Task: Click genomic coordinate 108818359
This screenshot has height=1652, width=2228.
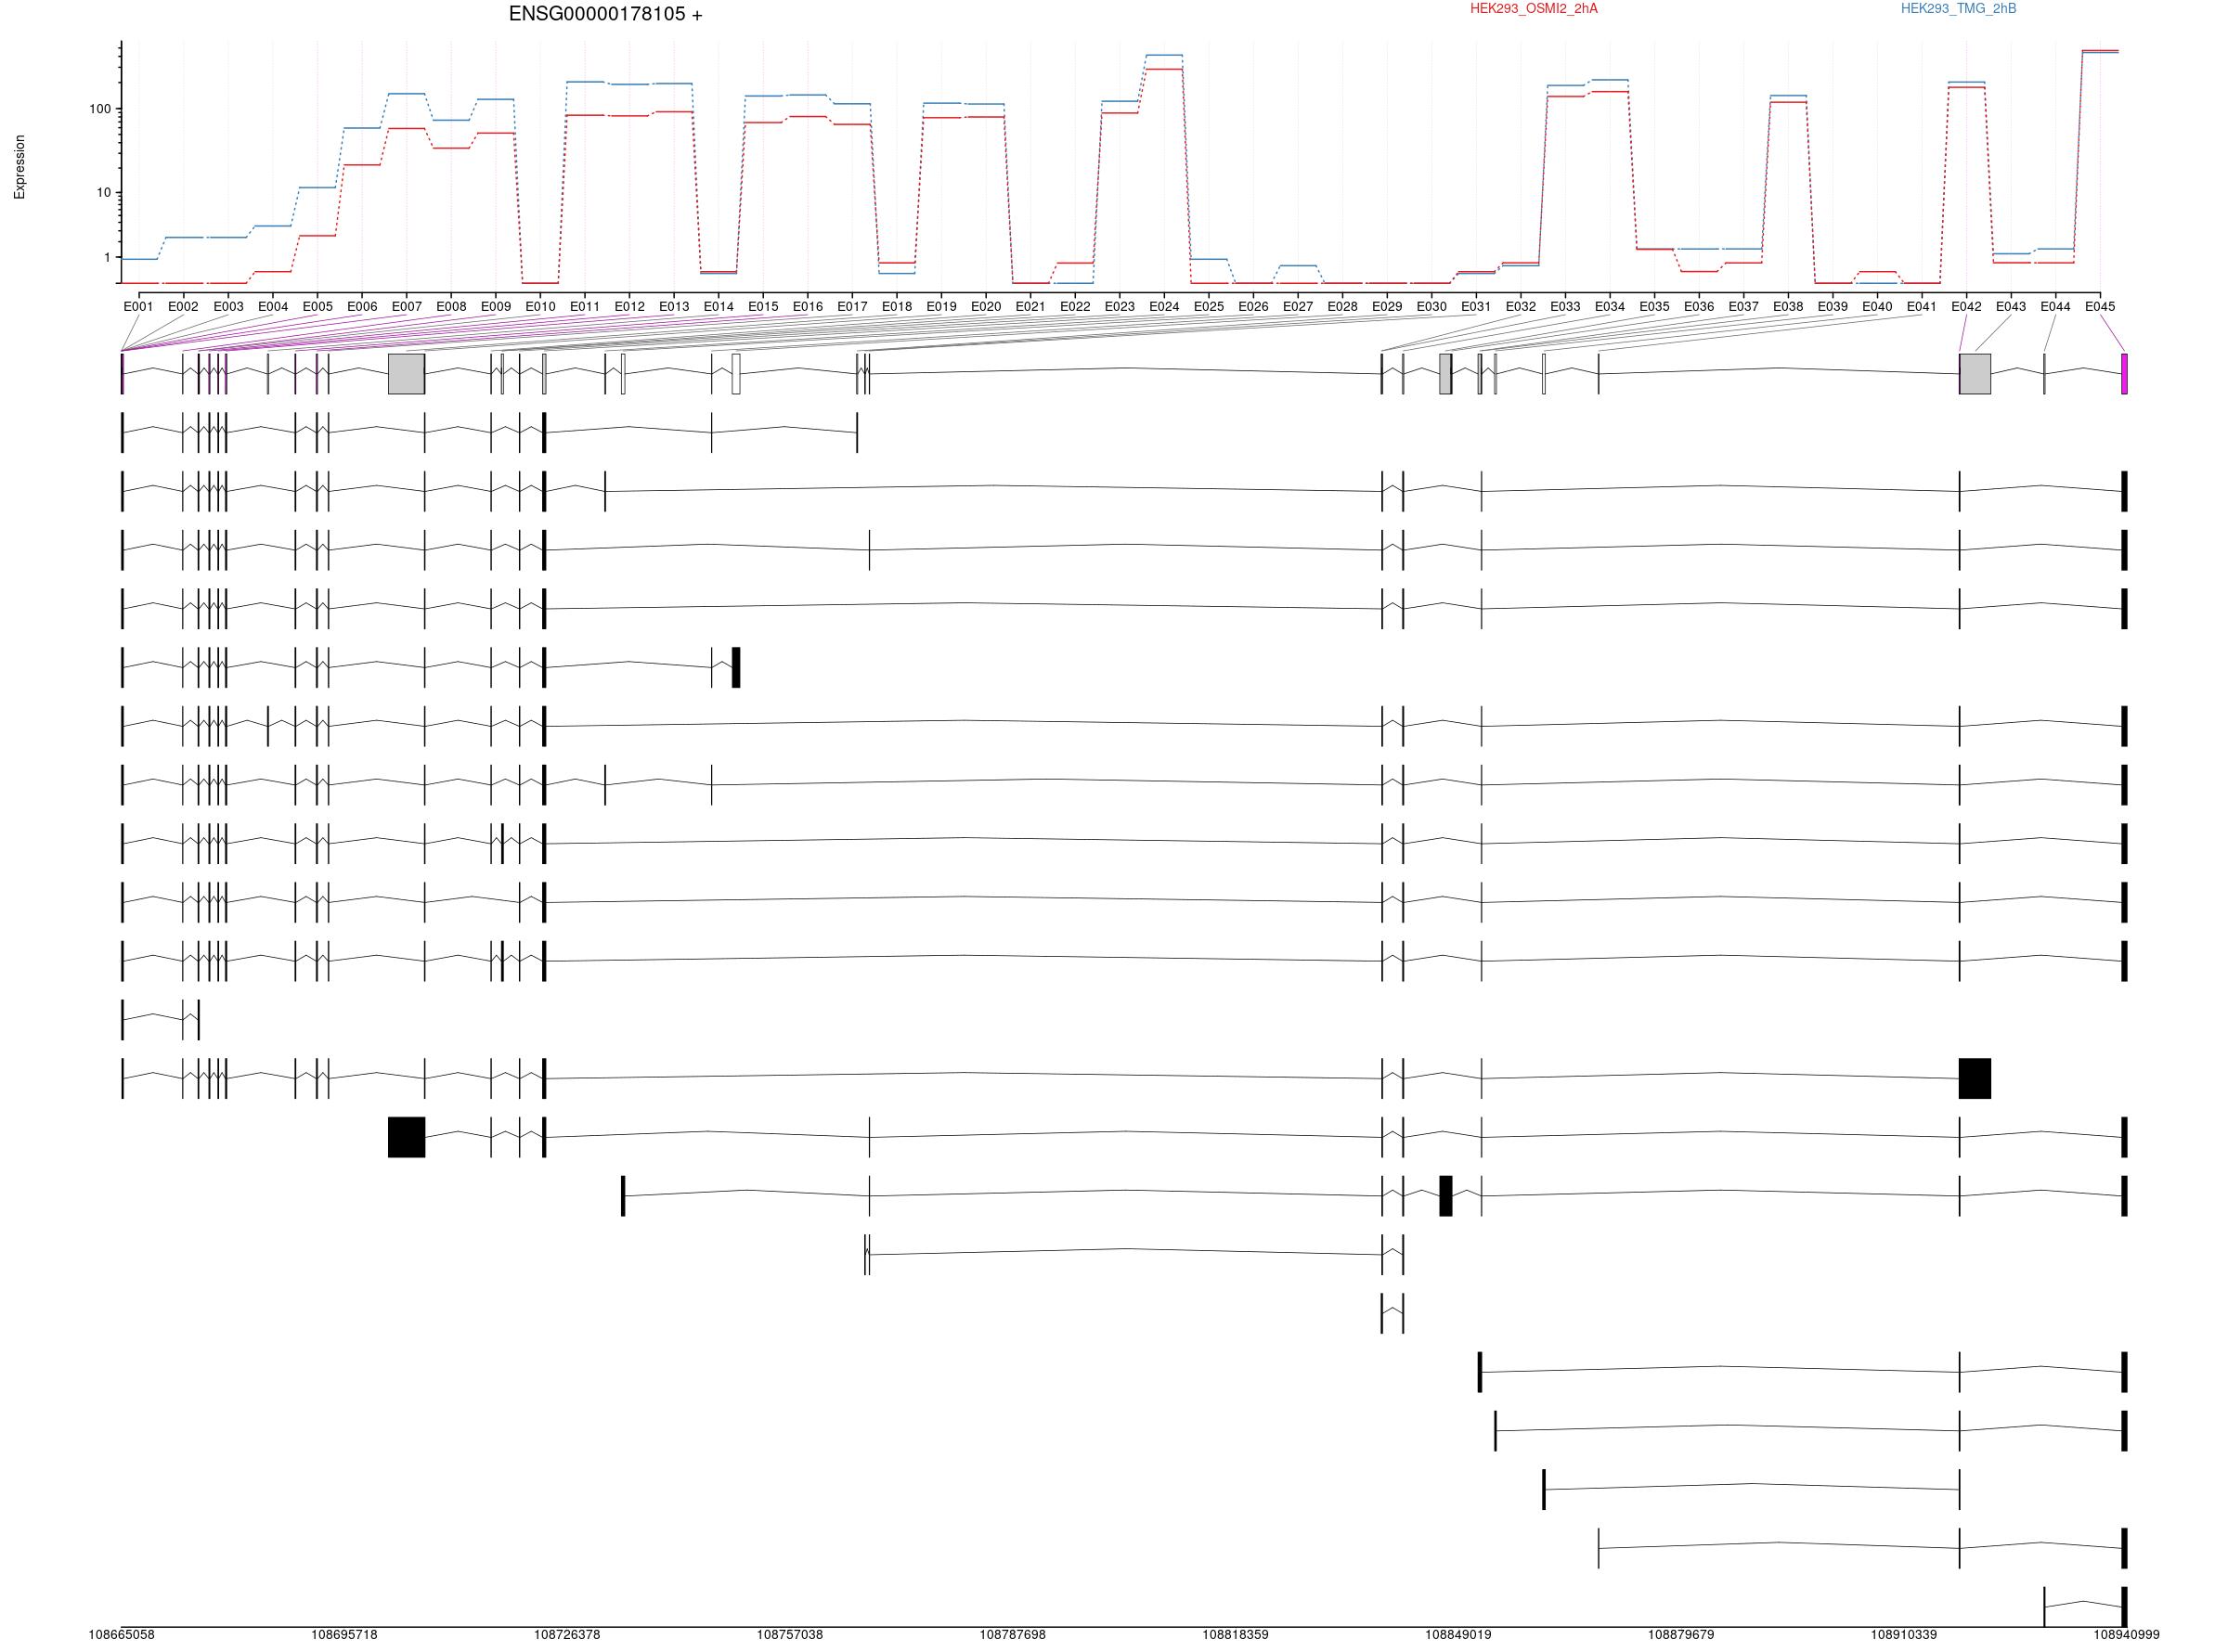Action: 1236,1635
